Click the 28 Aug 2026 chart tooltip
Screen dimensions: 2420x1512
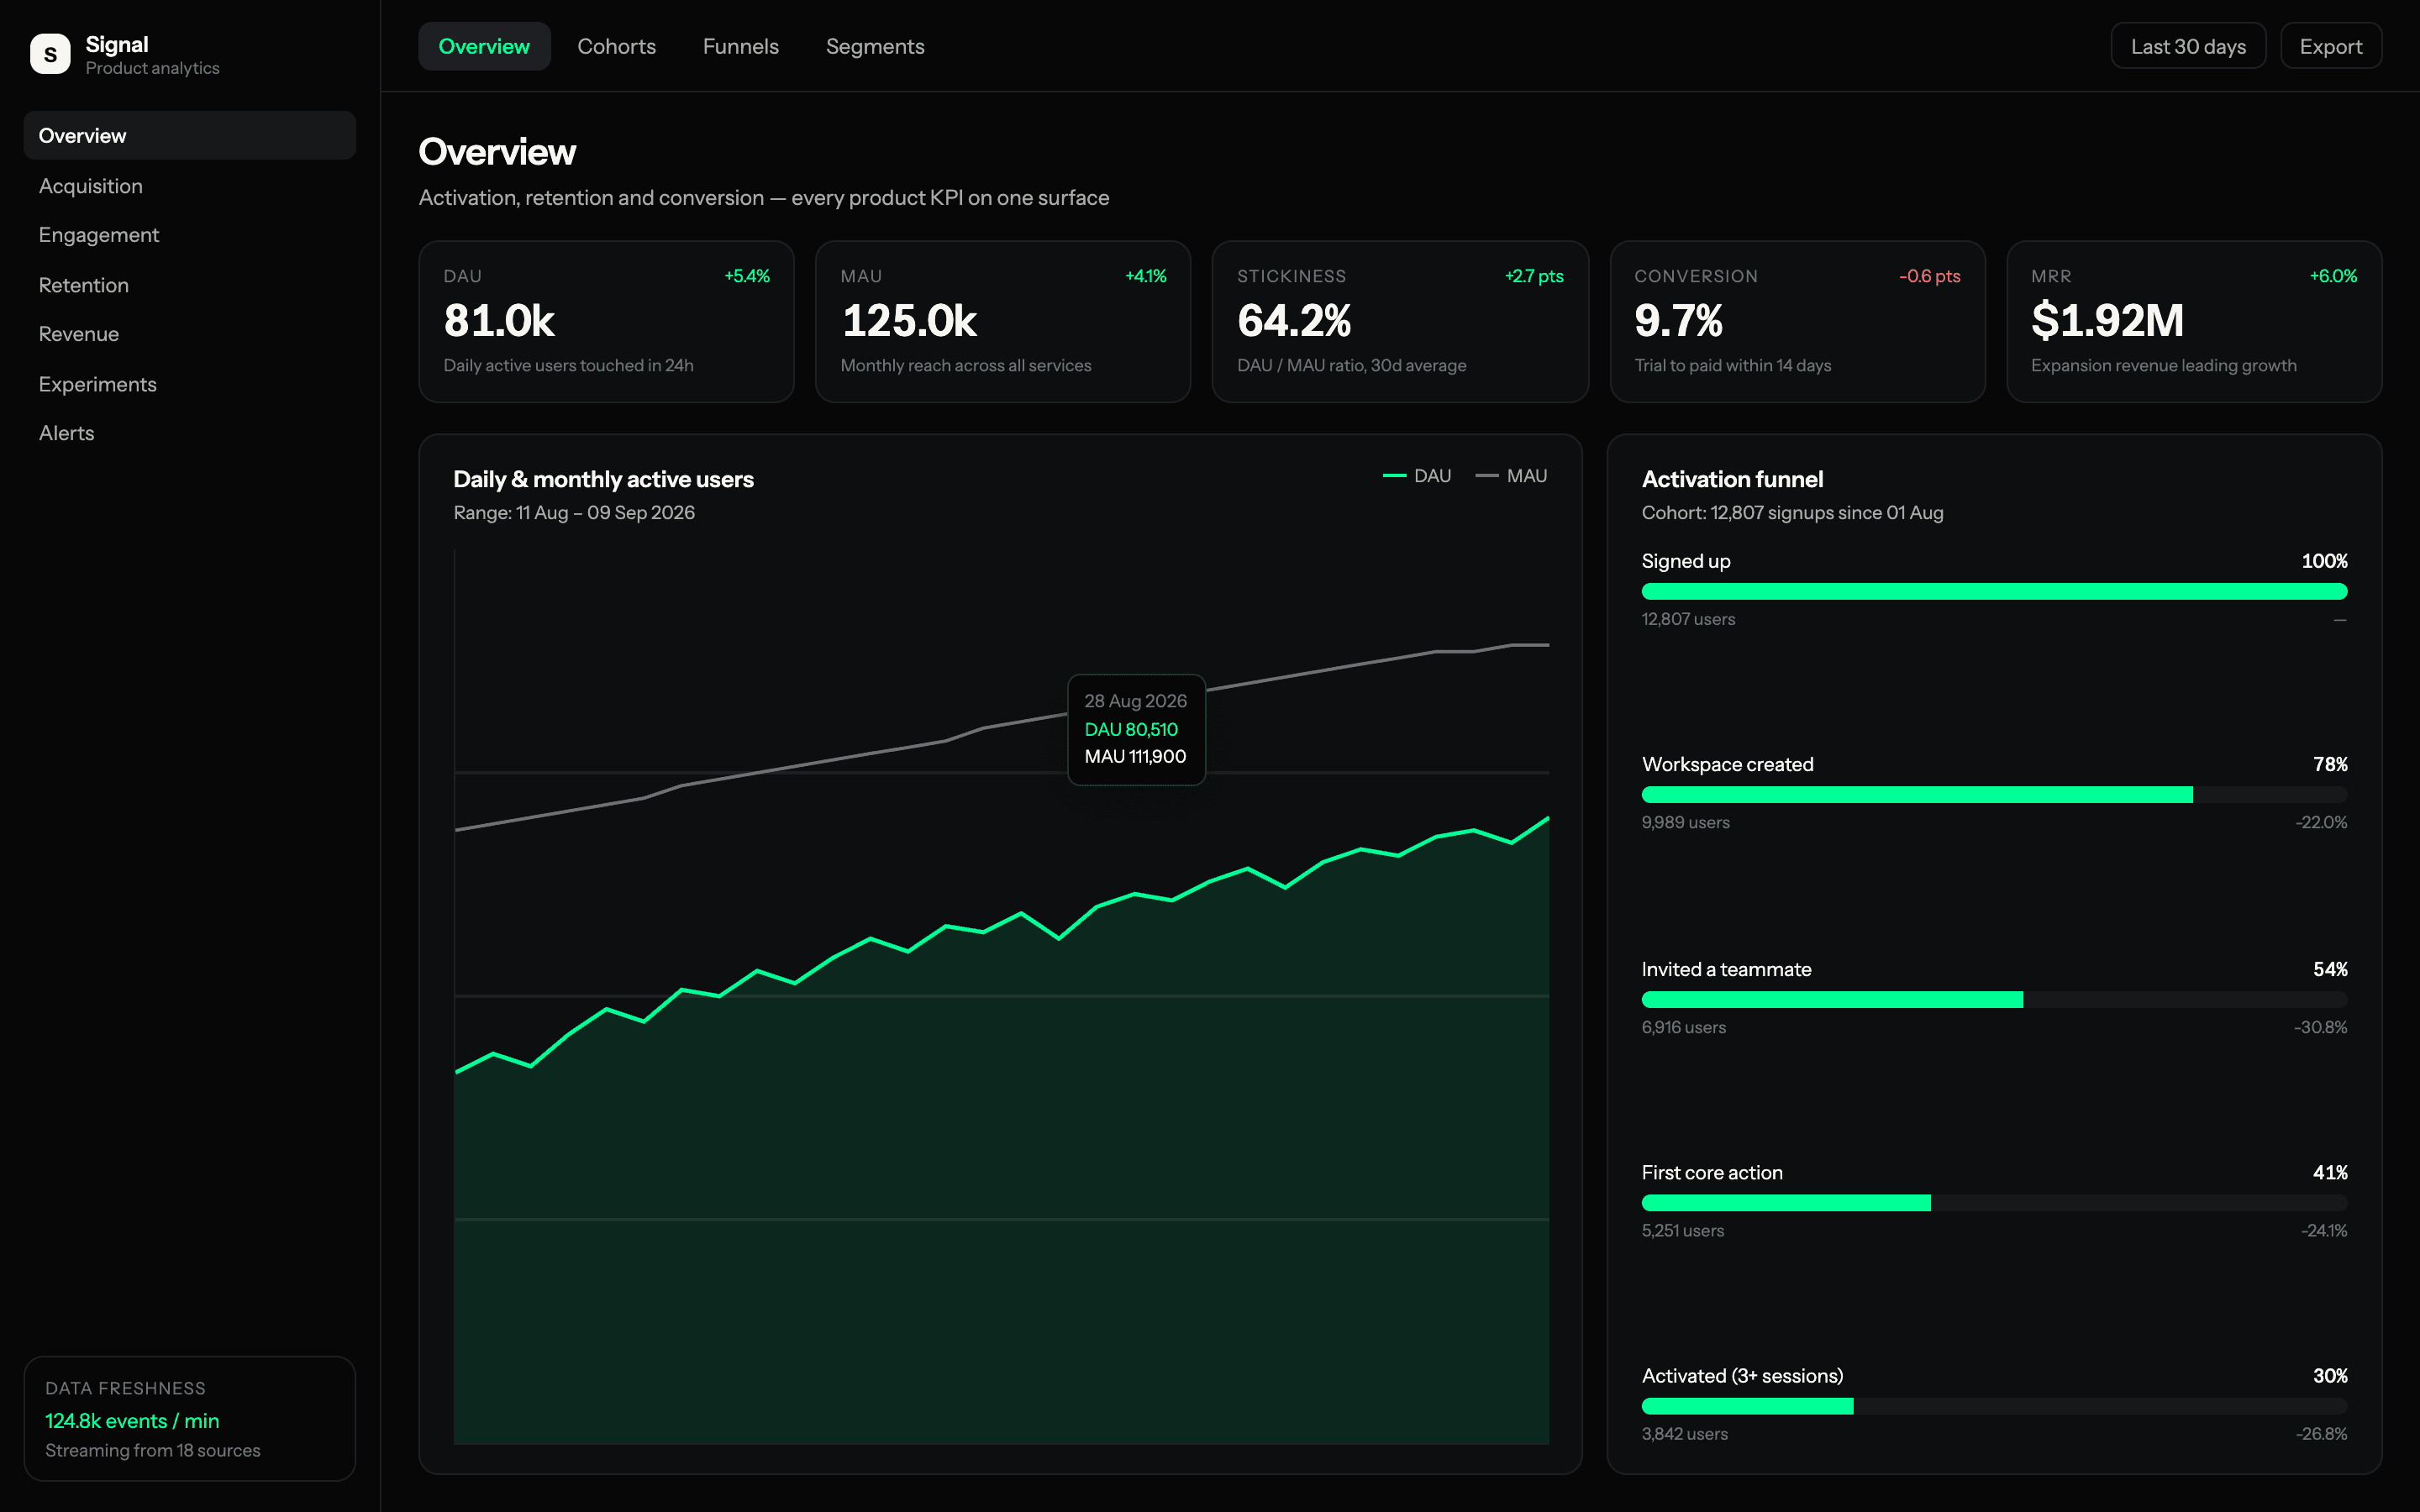[x=1136, y=730]
